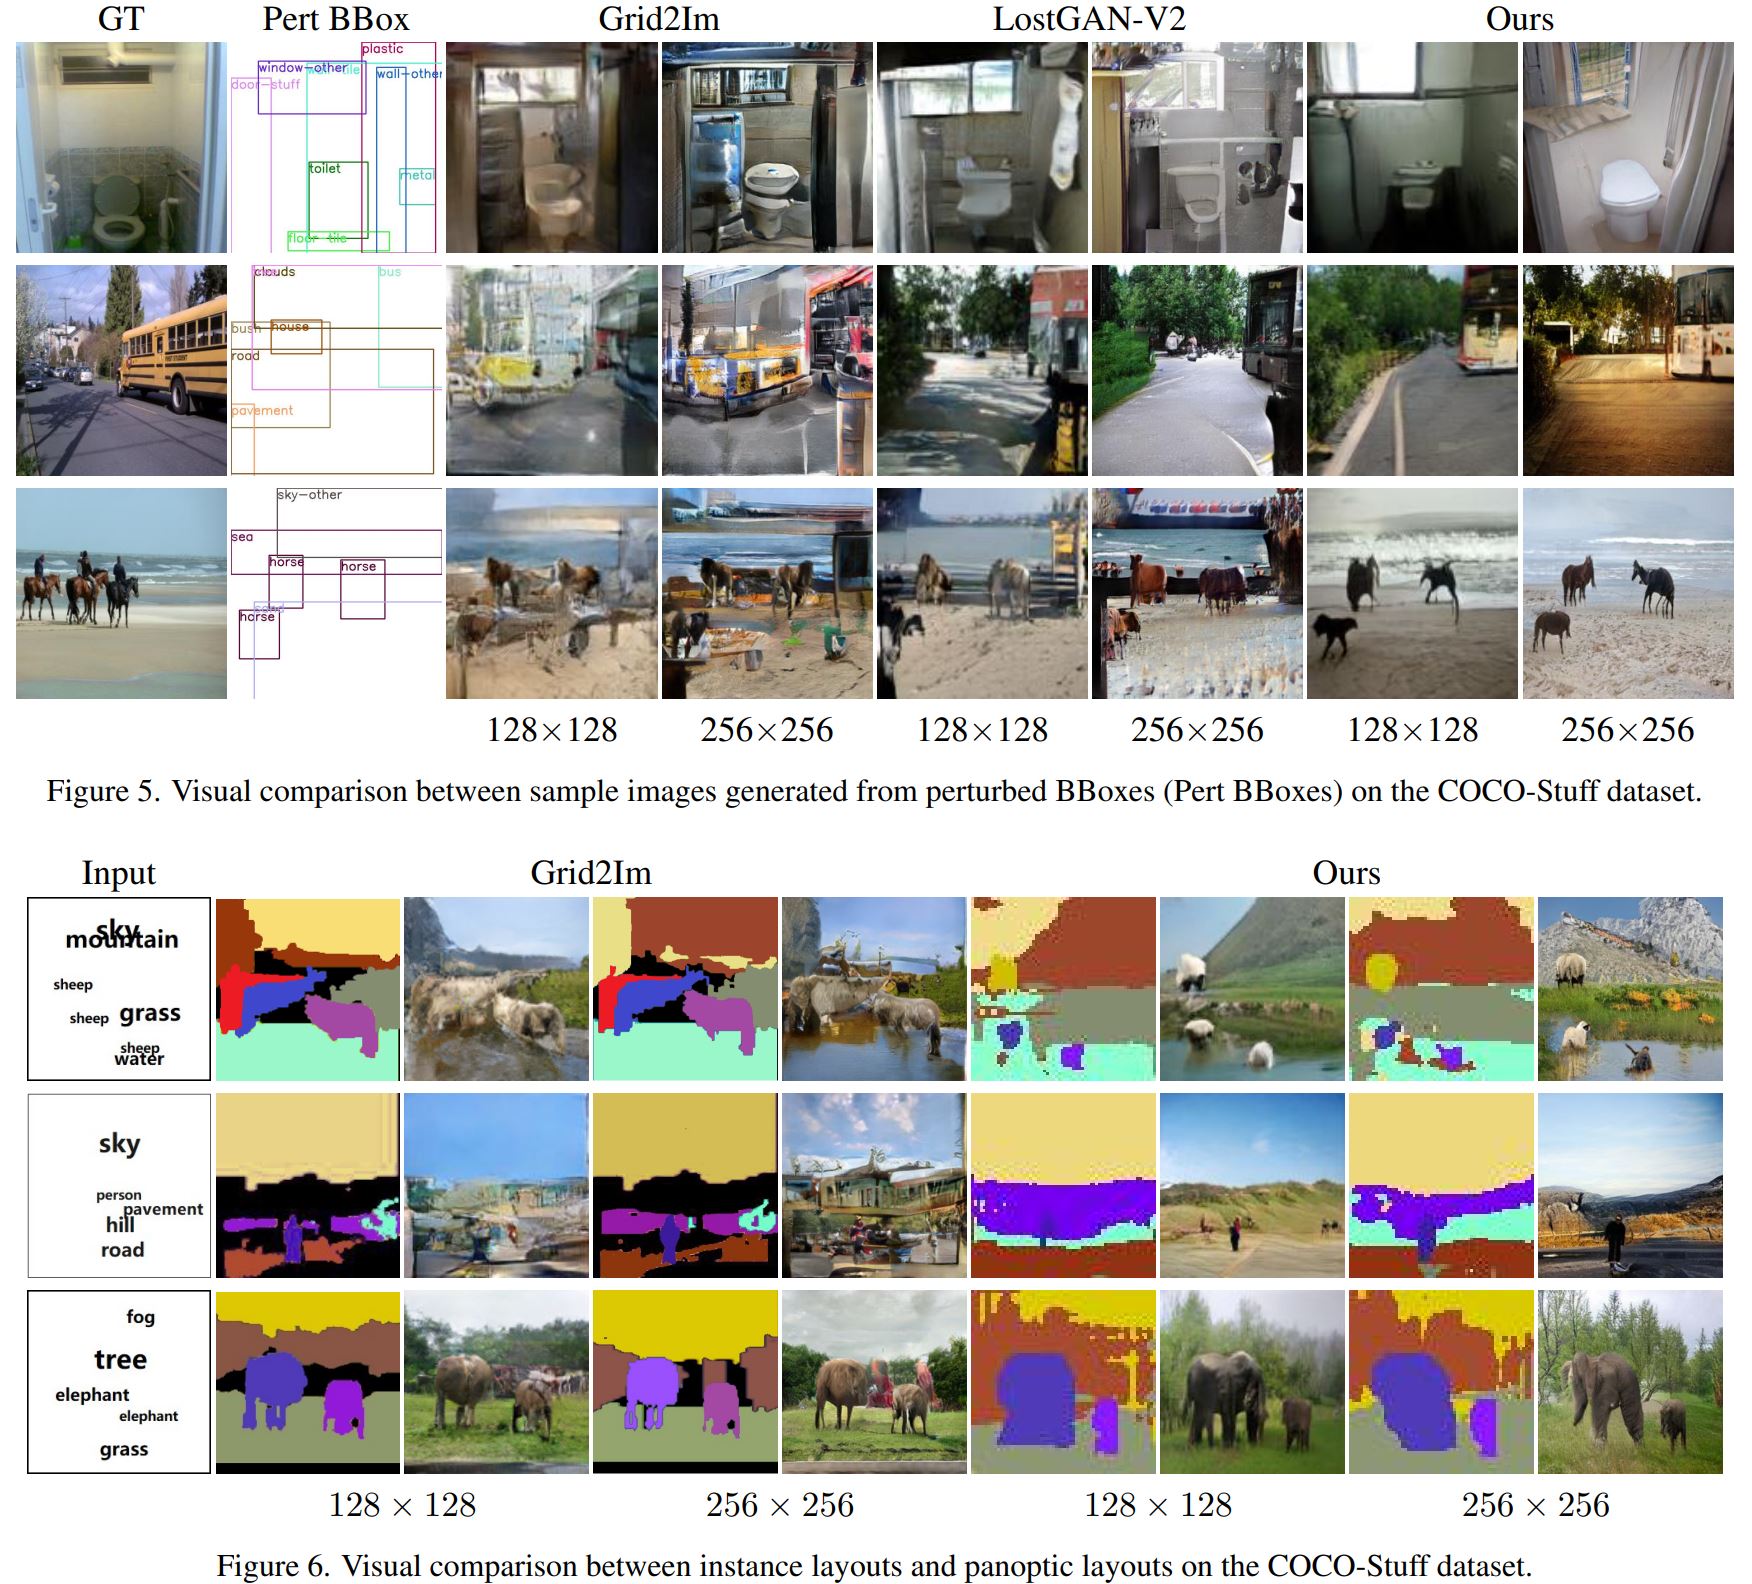The width and height of the screenshot is (1752, 1584).
Task: Click the Grid2Im 128×128 toilet image in Figure 5
Action: [x=552, y=147]
